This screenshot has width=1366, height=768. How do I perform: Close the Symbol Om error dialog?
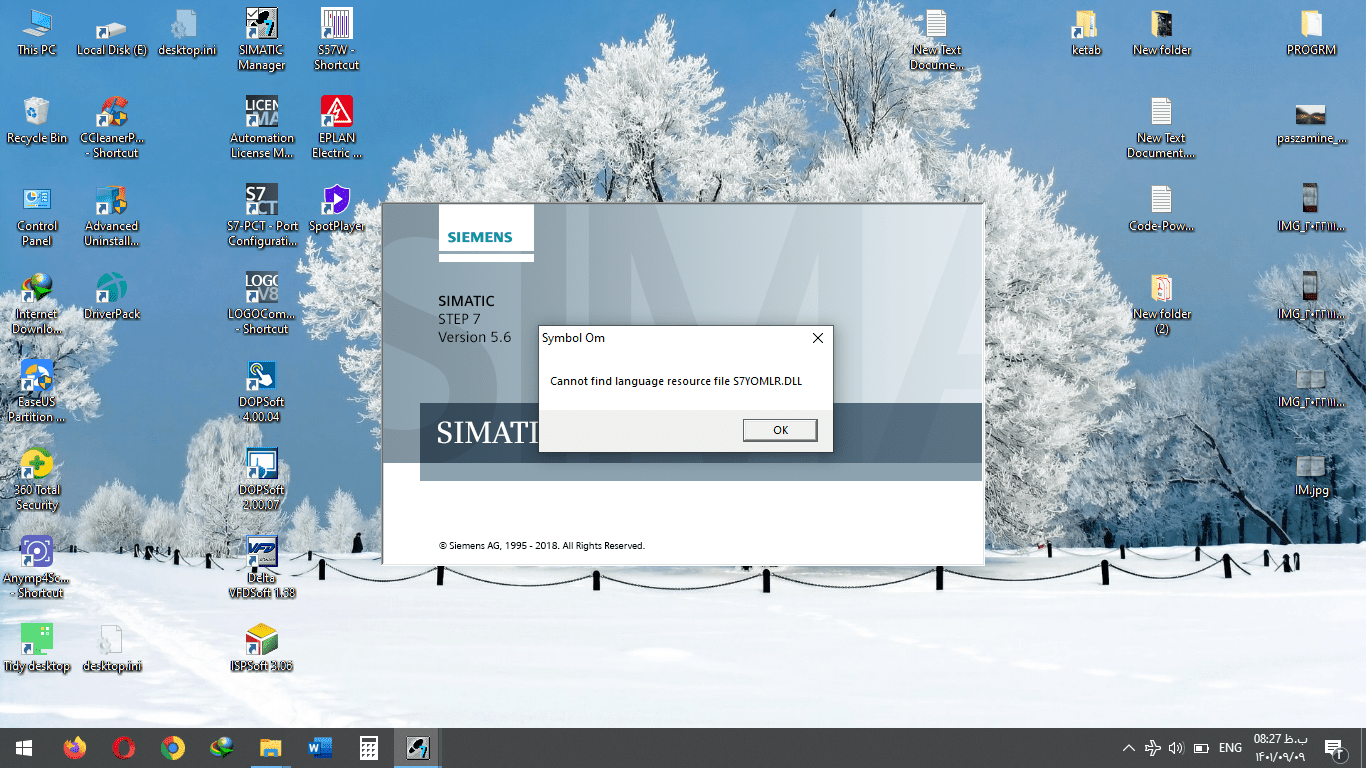817,338
